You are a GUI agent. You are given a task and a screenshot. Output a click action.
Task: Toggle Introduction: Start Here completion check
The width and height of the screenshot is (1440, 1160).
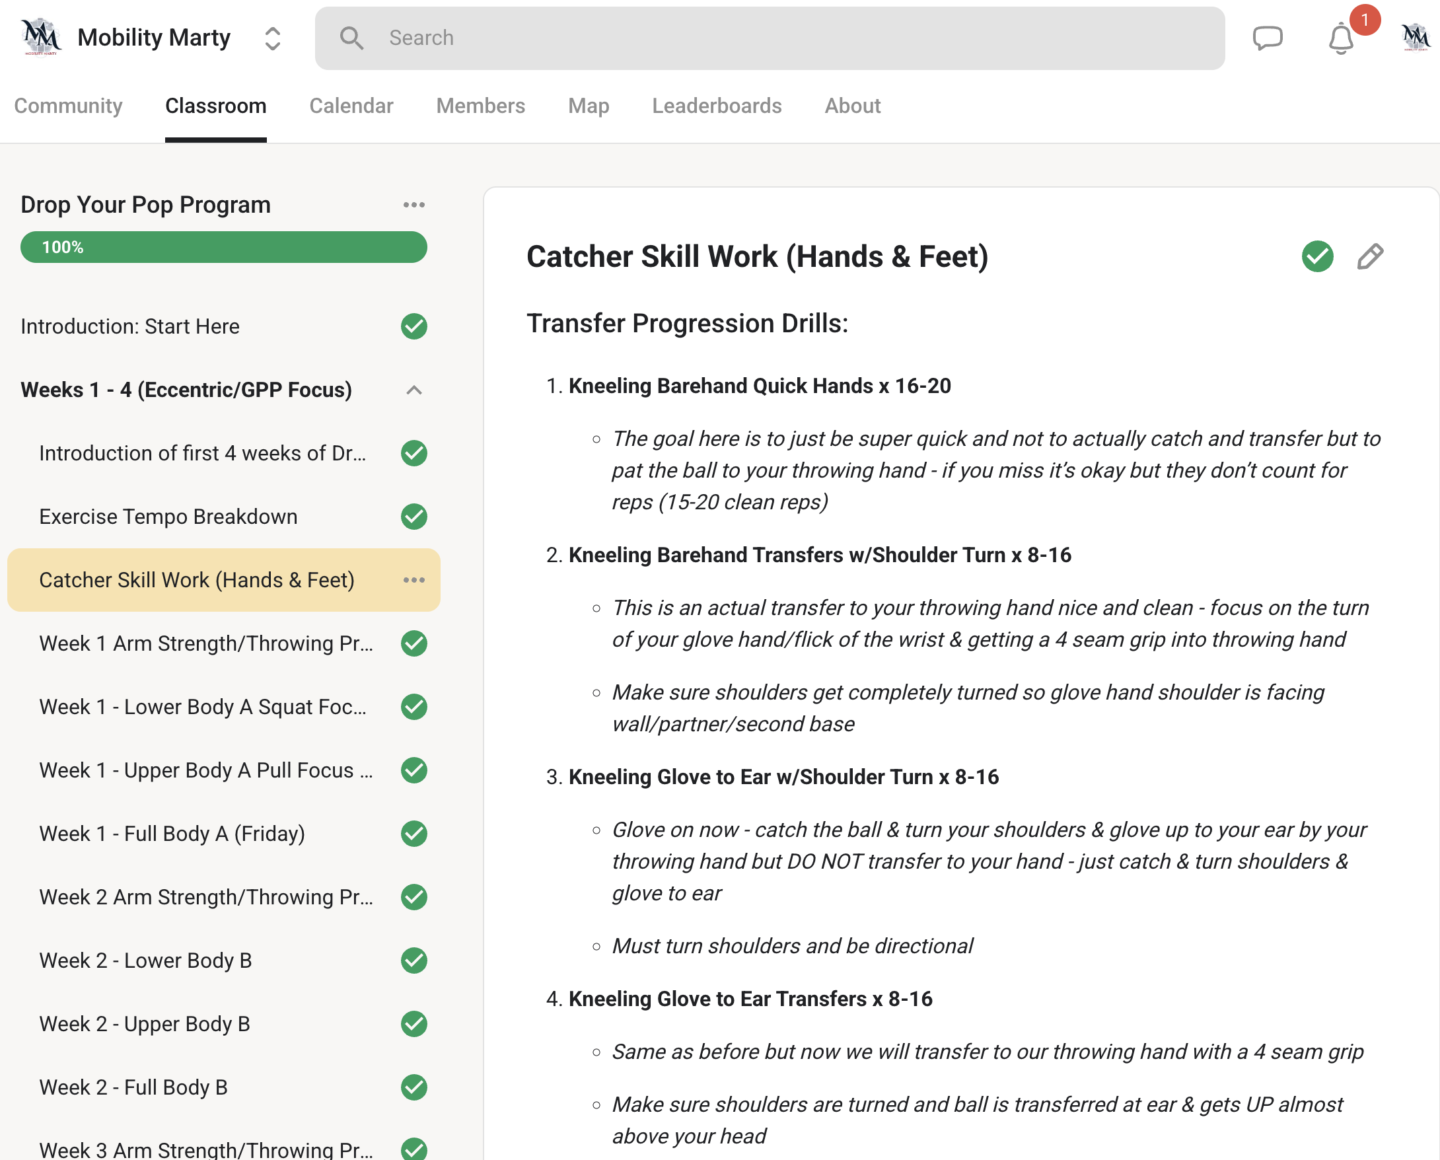(414, 327)
